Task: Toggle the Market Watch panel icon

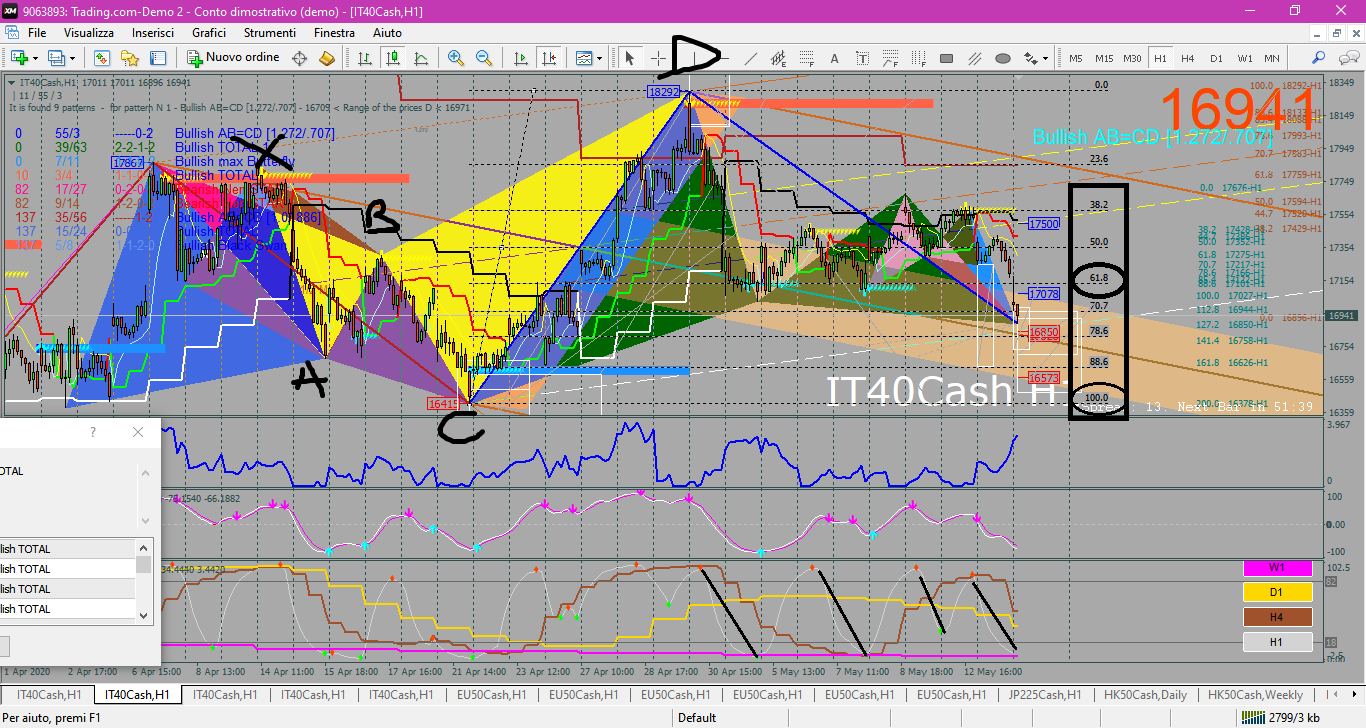Action: coord(101,58)
